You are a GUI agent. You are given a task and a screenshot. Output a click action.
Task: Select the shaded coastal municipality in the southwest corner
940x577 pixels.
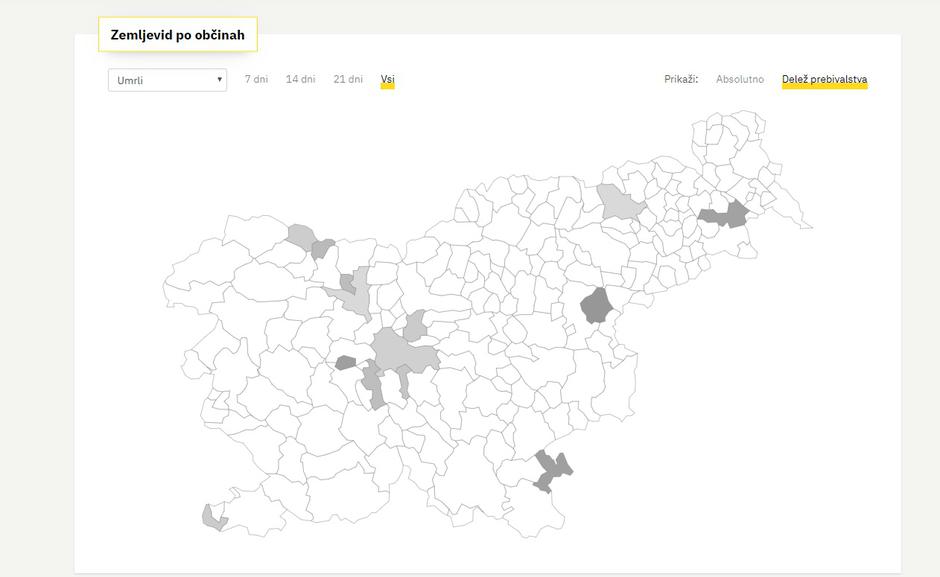click(207, 516)
